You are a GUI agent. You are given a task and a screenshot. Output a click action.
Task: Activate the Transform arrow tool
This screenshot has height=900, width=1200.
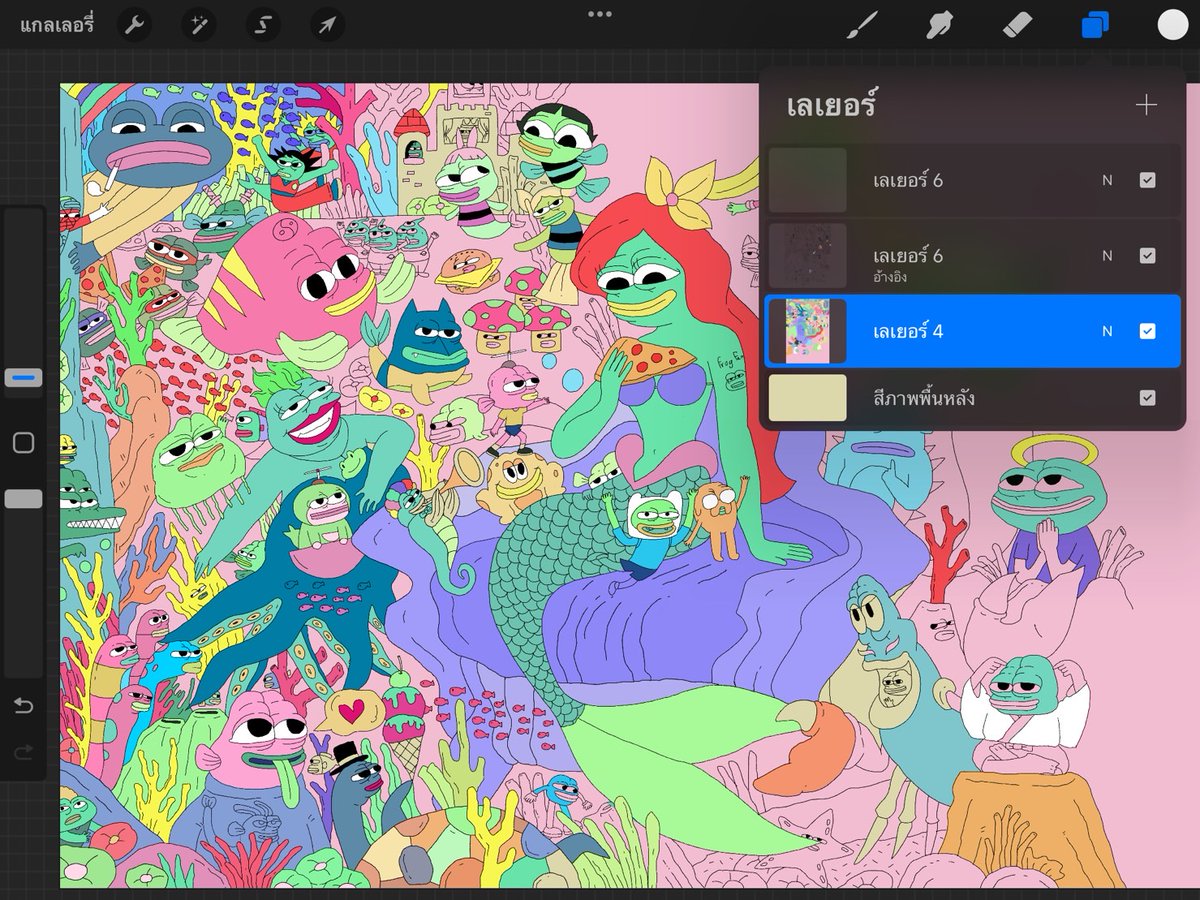(327, 24)
